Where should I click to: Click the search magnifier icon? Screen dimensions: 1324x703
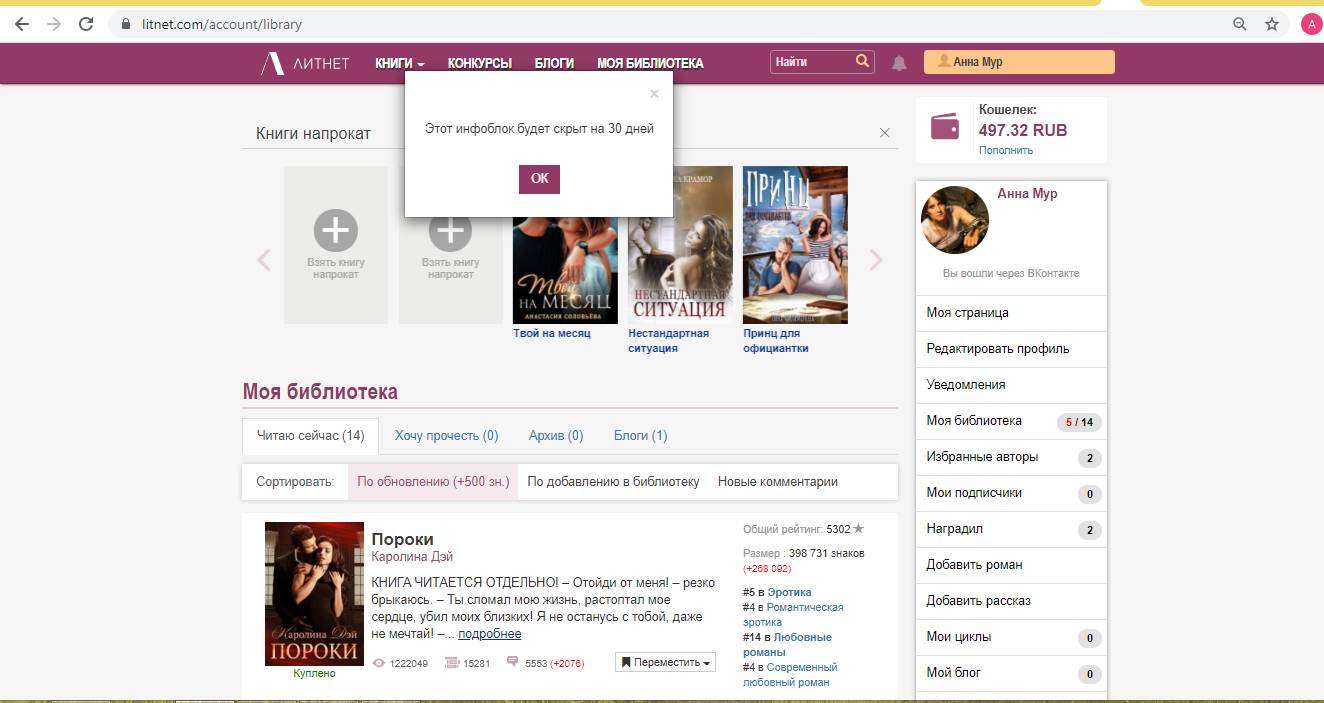pyautogui.click(x=862, y=62)
